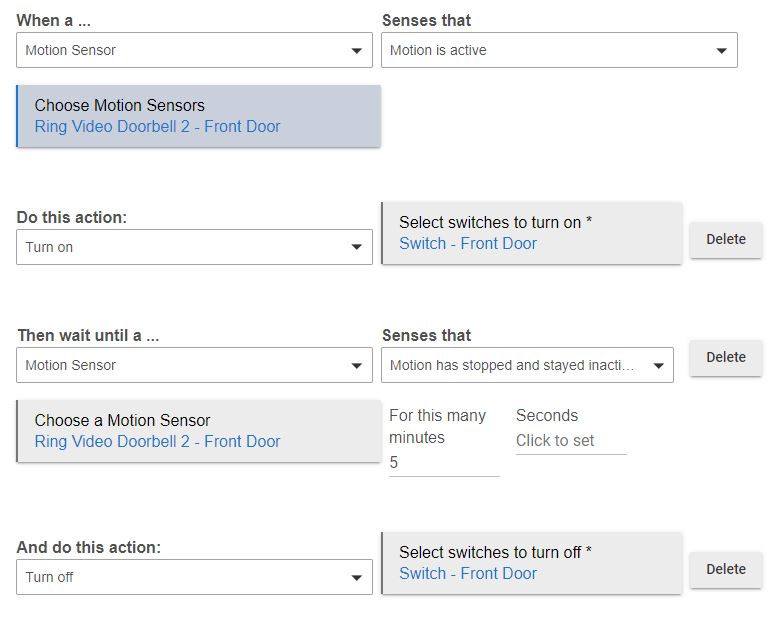784x640 pixels.
Task: Expand the 'Motion is active' dropdown
Action: click(558, 50)
